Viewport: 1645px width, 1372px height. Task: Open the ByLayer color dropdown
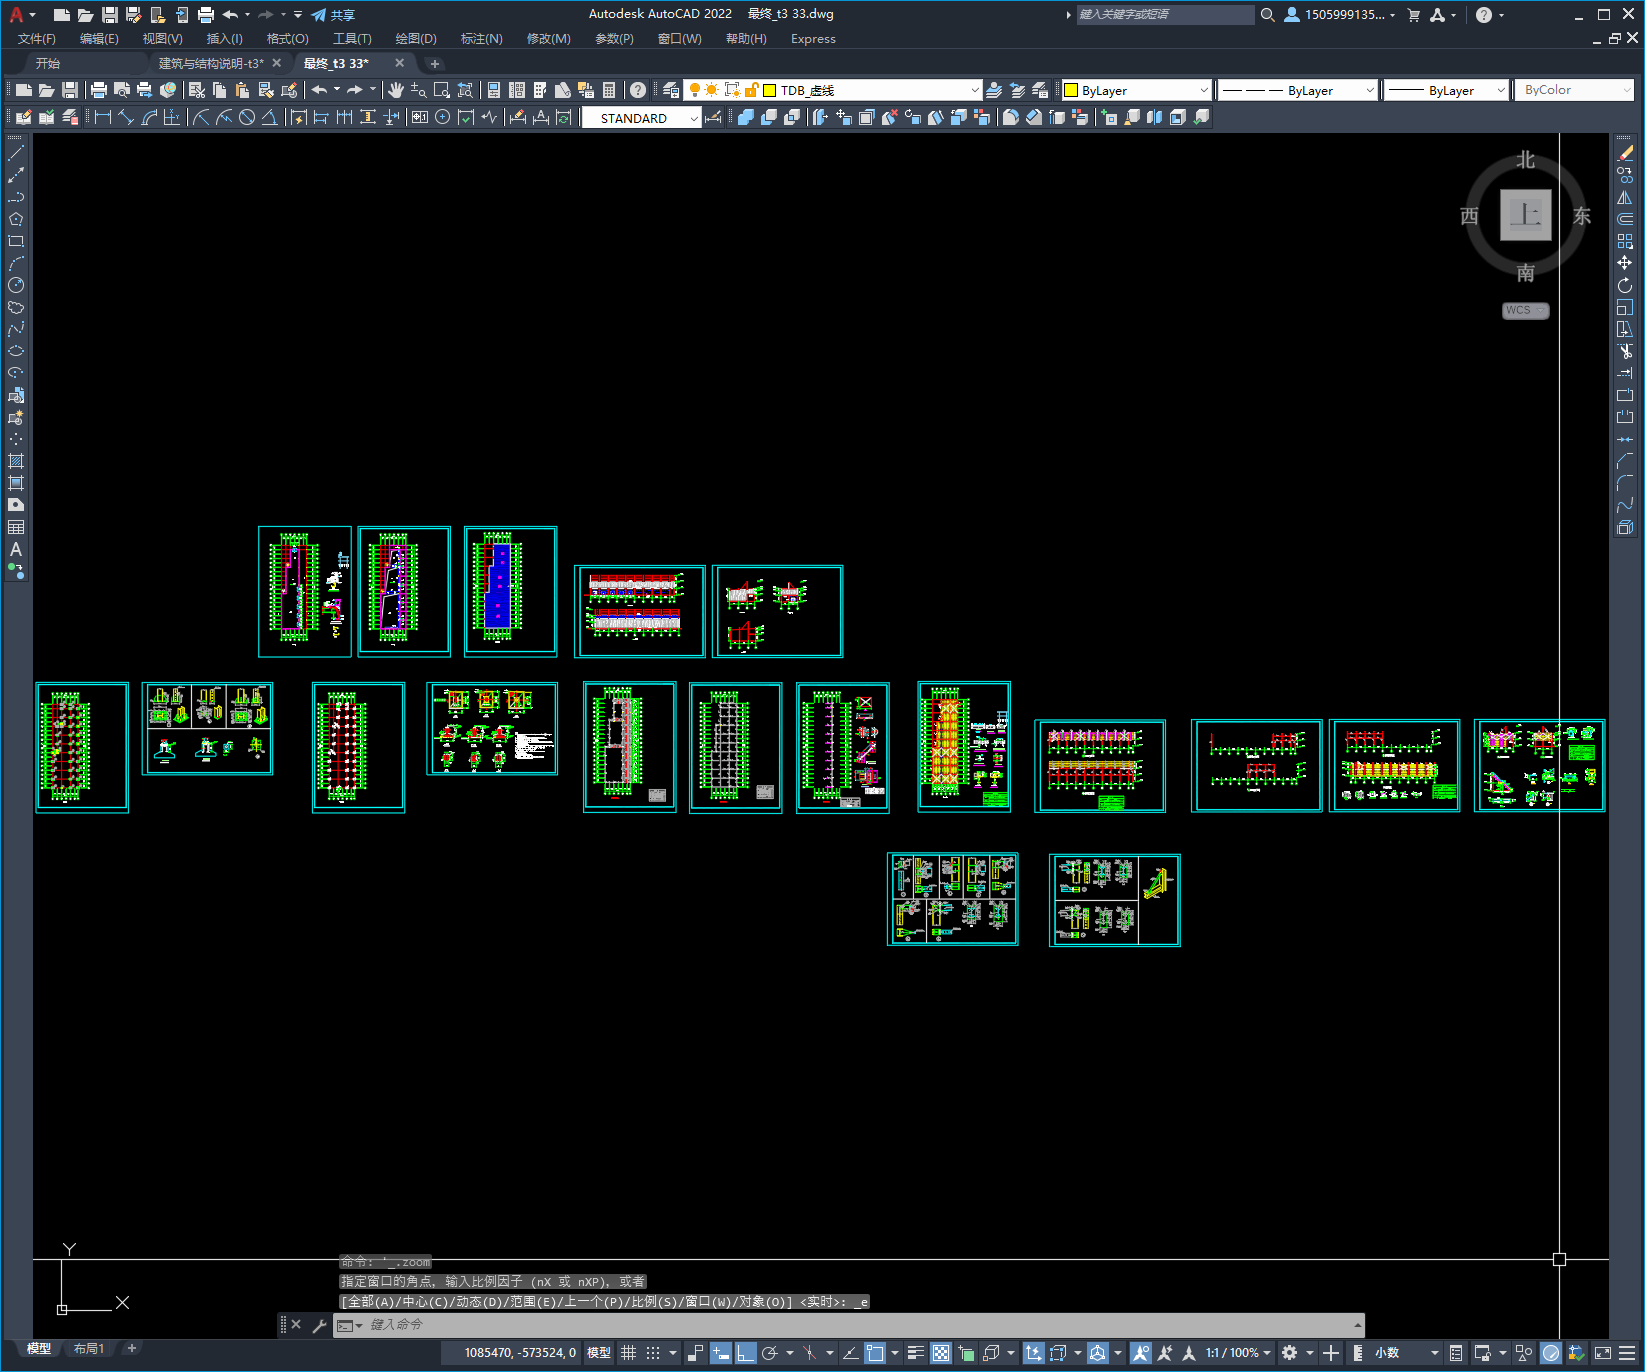tap(1204, 90)
